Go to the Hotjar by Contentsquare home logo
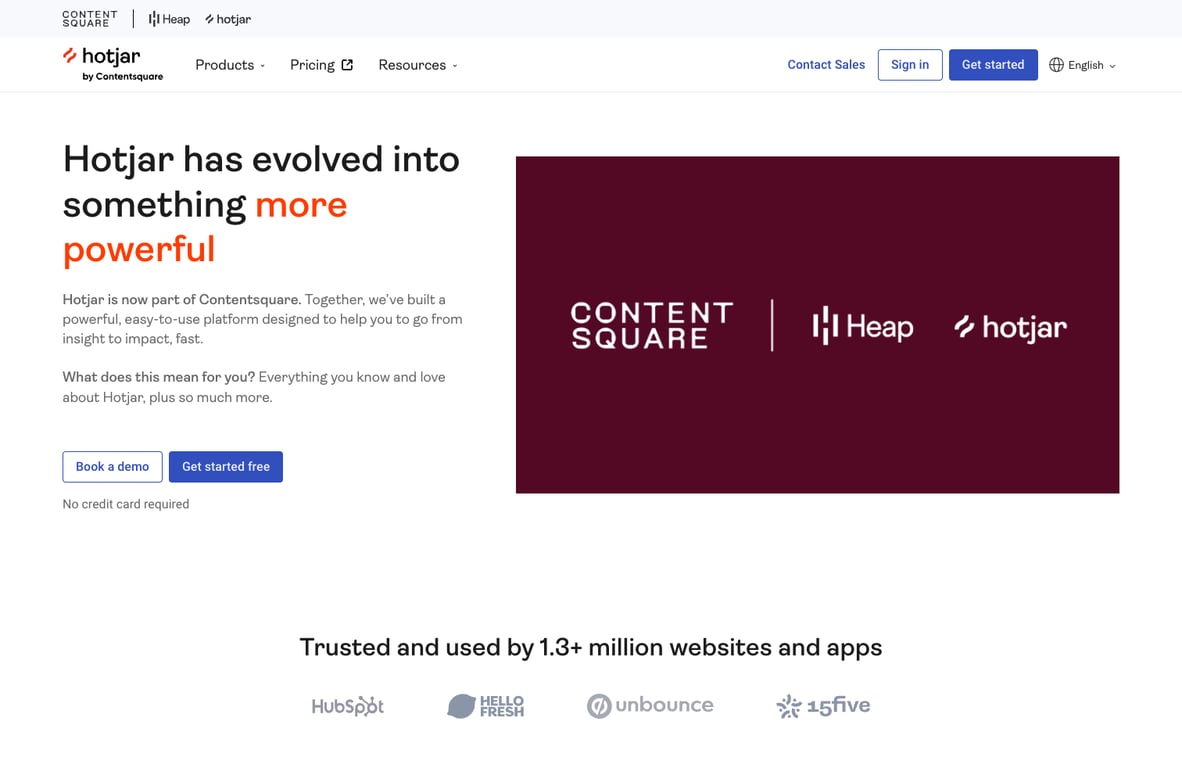Screen dimensions: 1182x768 tap(113, 64)
